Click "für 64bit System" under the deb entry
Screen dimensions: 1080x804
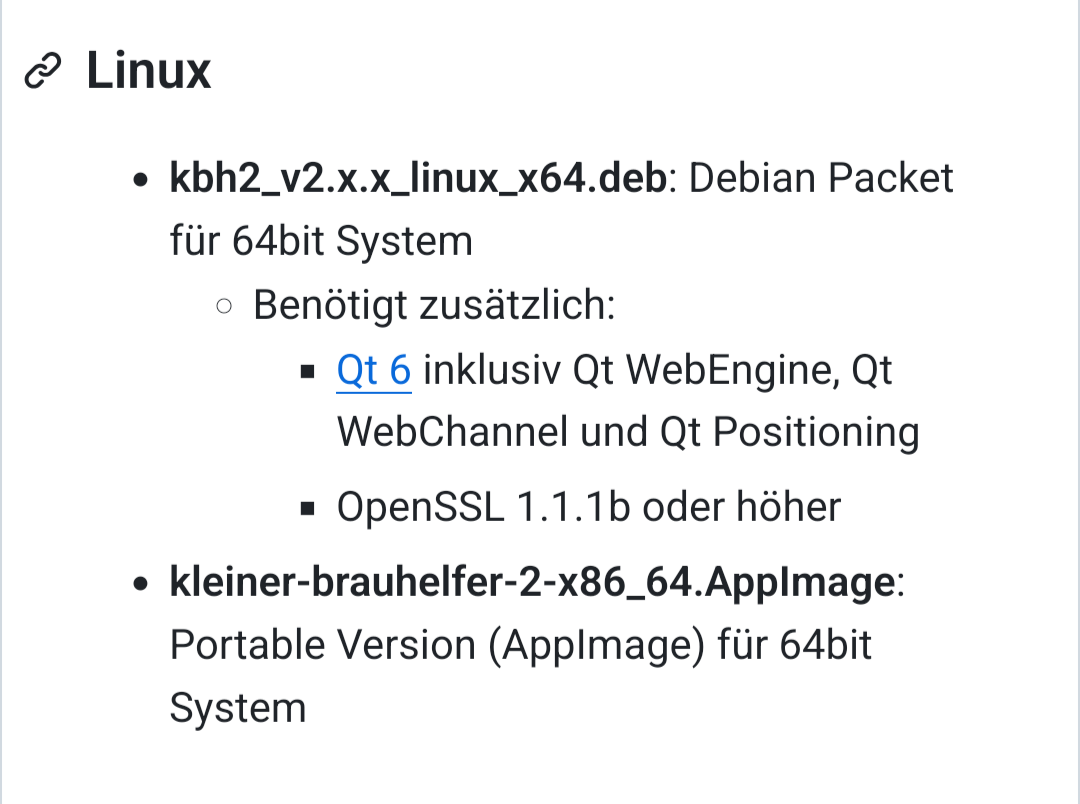[321, 242]
